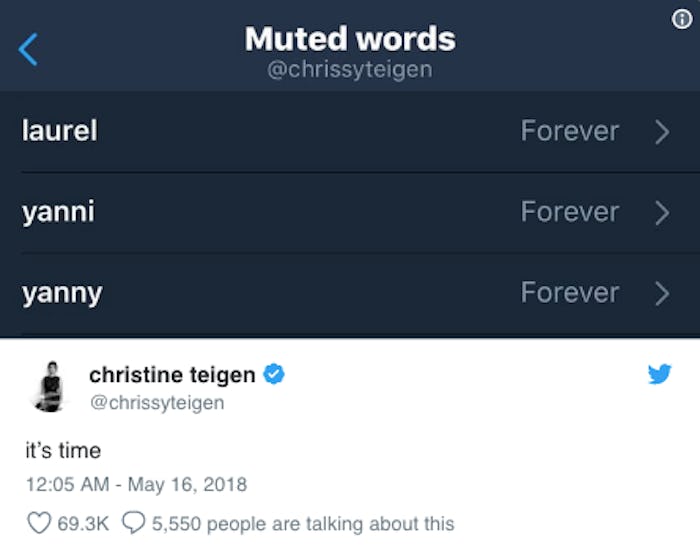The height and width of the screenshot is (554, 700).
Task: Expand the laurel muted word chevron
Action: point(661,131)
